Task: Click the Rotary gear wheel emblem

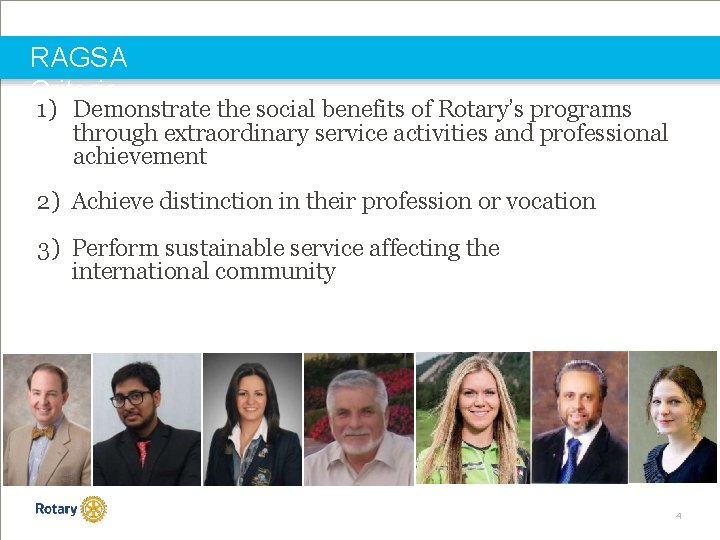Action: (93, 509)
